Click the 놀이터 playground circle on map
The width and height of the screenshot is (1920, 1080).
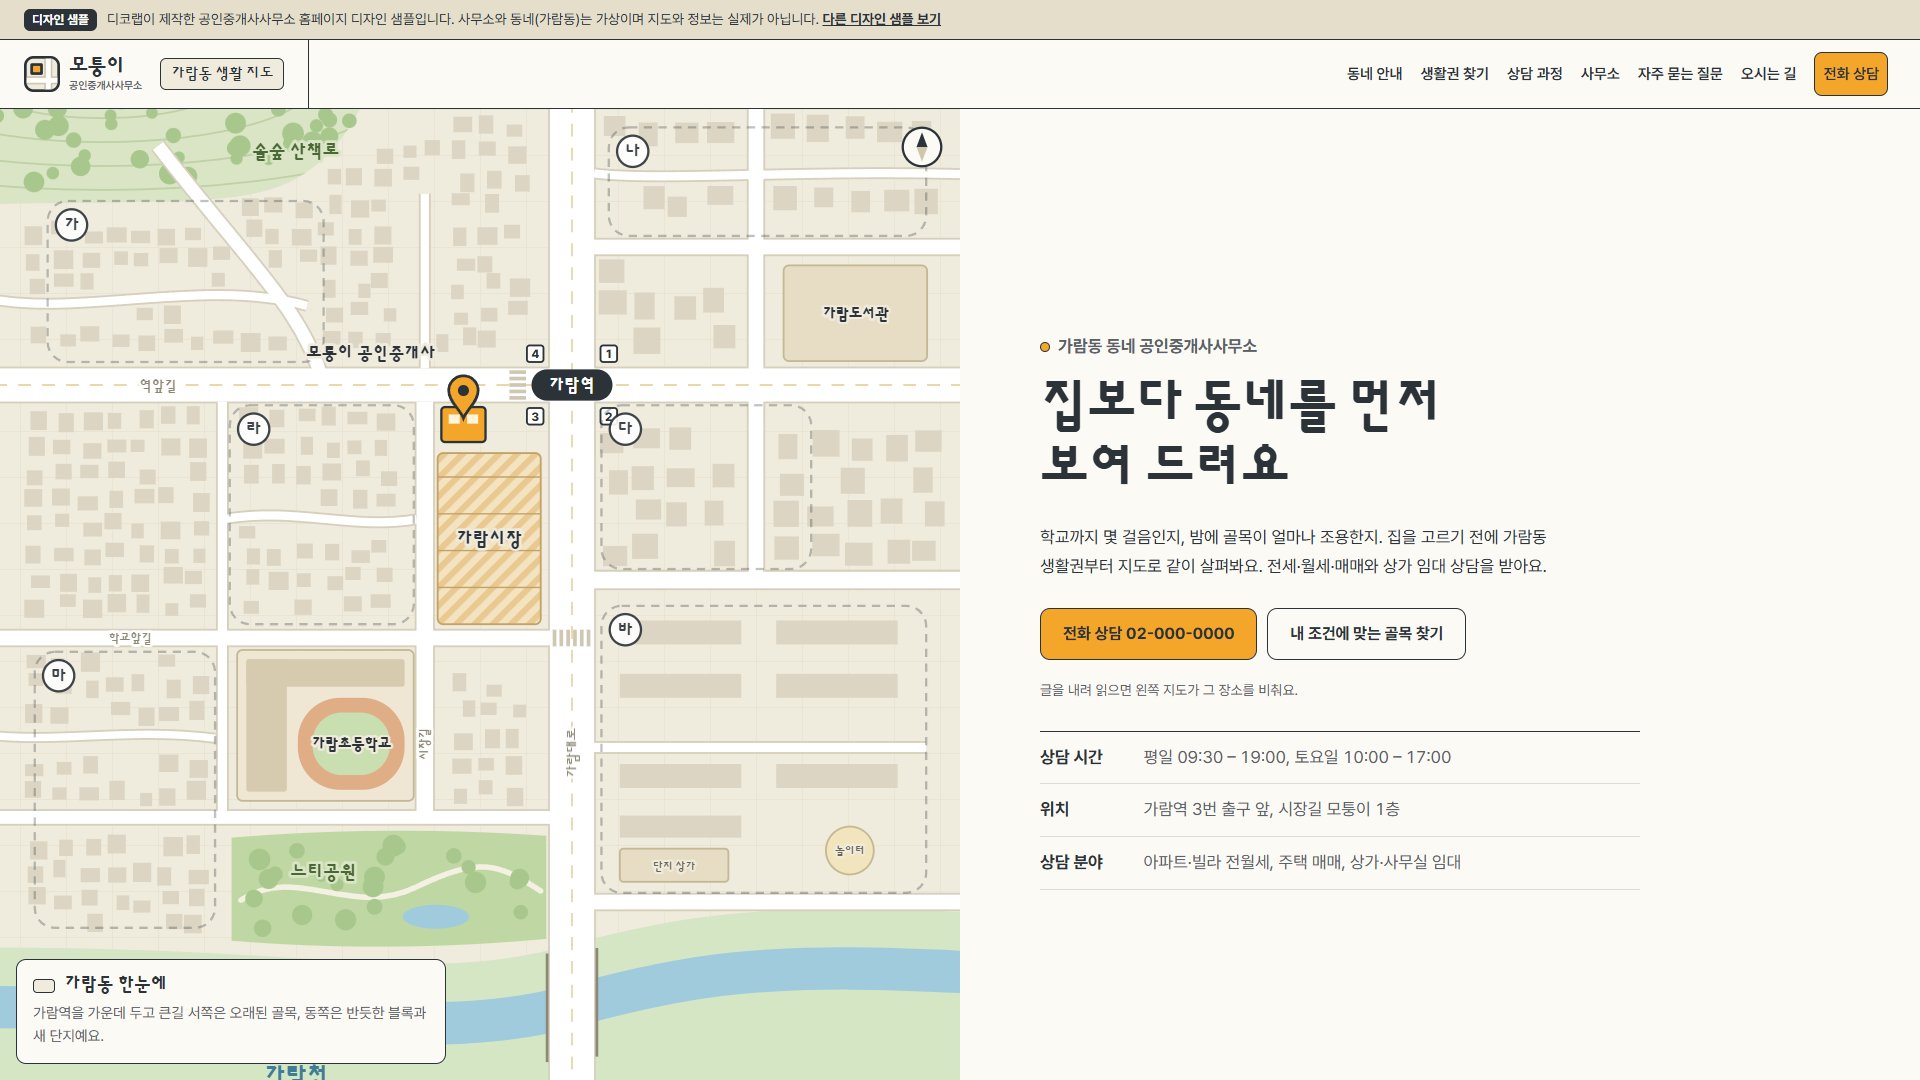[849, 850]
